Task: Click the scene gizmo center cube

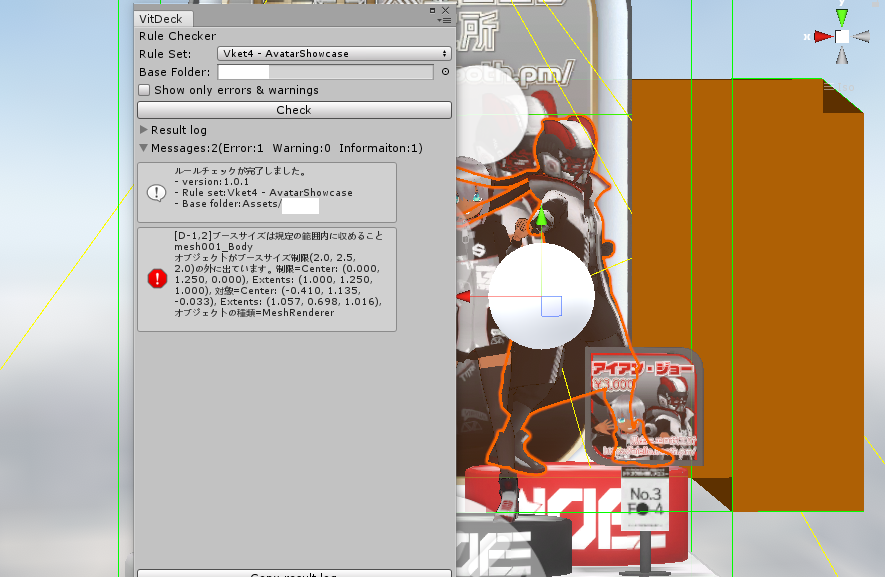Action: [842, 37]
